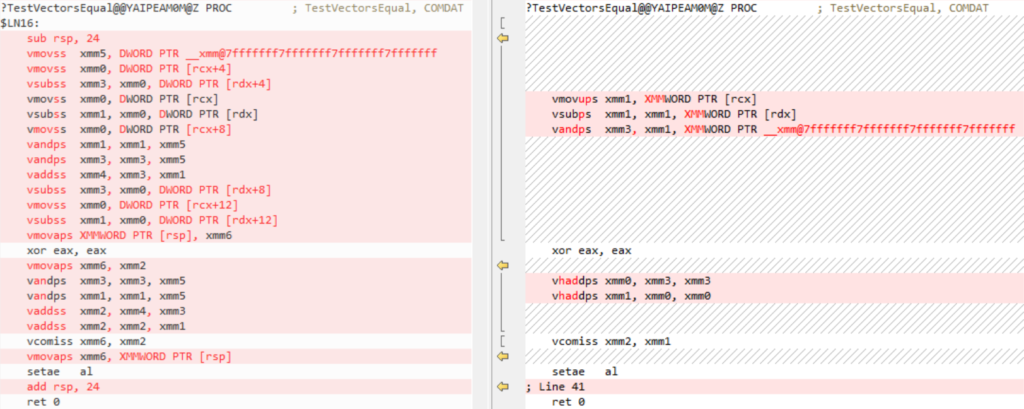Click the gutter bracket beside the right PROC header
Image resolution: width=1024 pixels, height=409 pixels.
(501, 21)
